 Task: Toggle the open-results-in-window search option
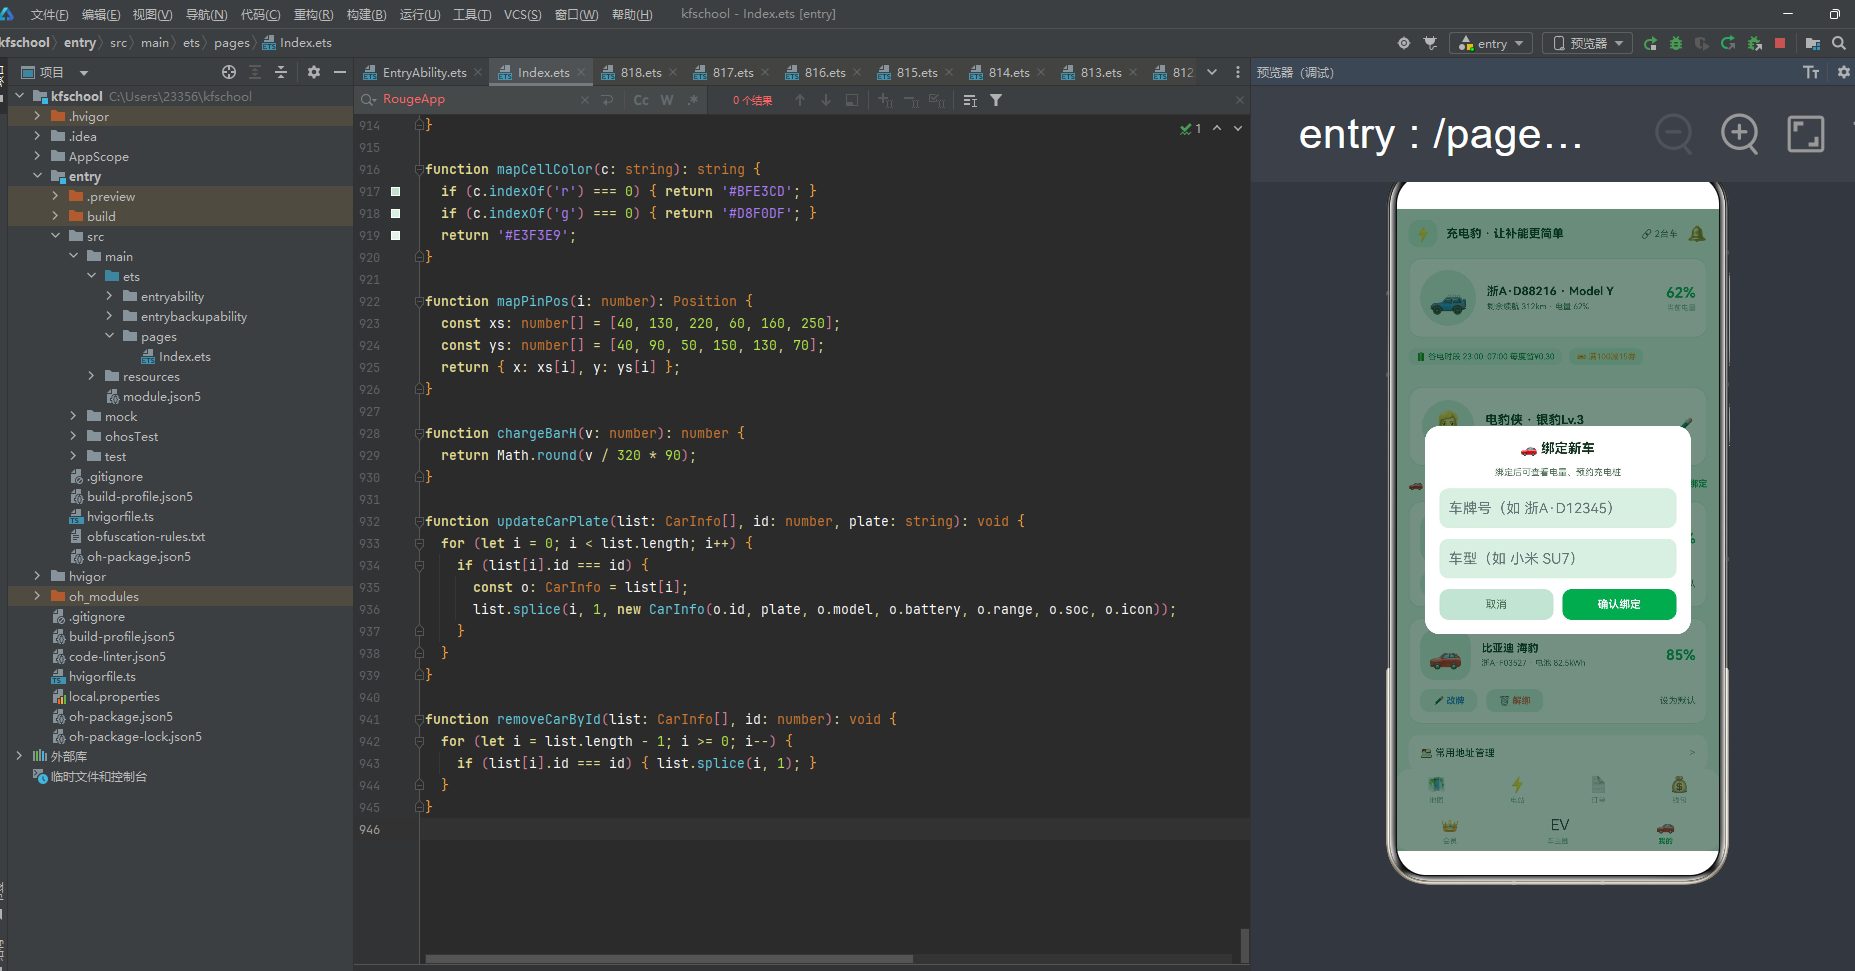(x=852, y=100)
